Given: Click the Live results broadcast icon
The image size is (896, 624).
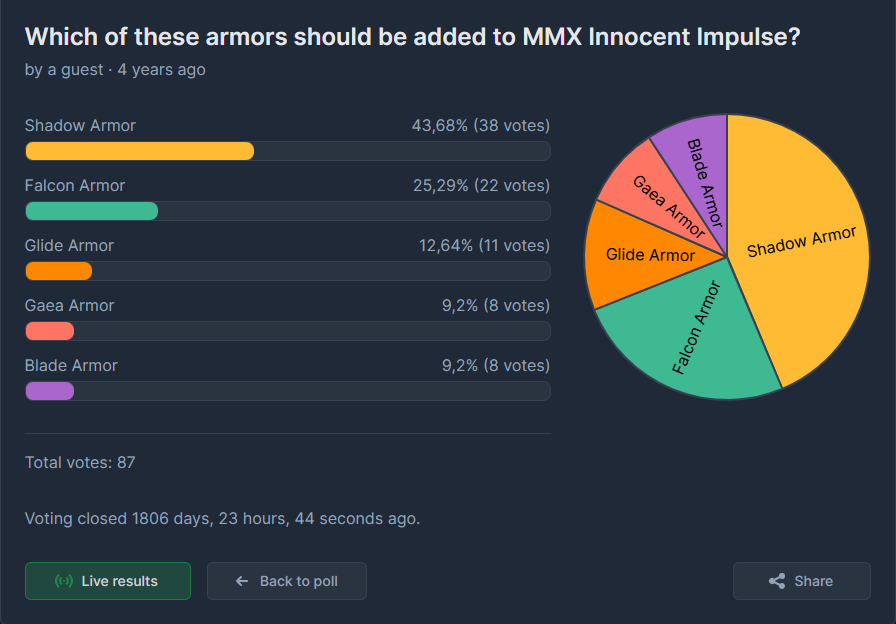Looking at the screenshot, I should [x=63, y=581].
